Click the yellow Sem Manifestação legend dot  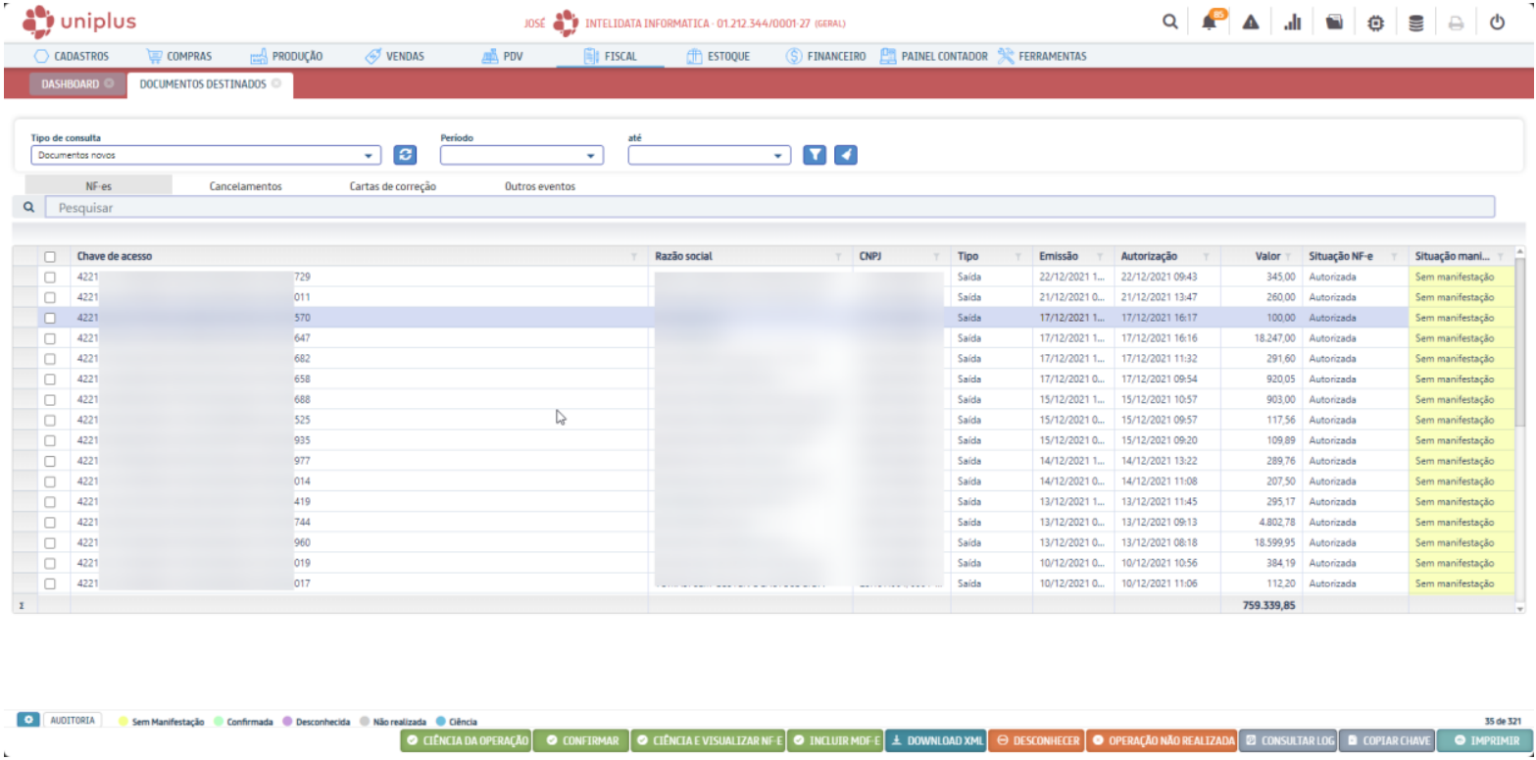tap(123, 721)
